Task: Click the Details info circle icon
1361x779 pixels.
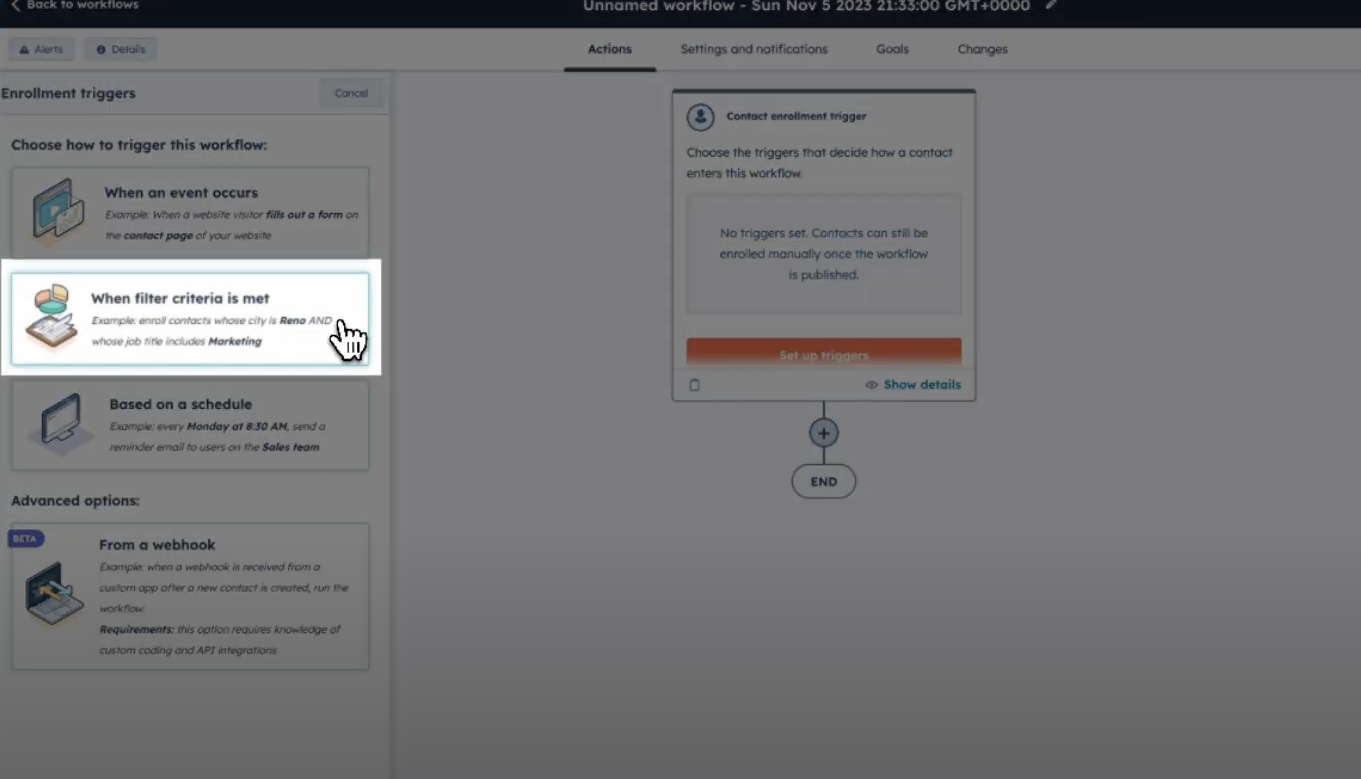Action: click(101, 49)
